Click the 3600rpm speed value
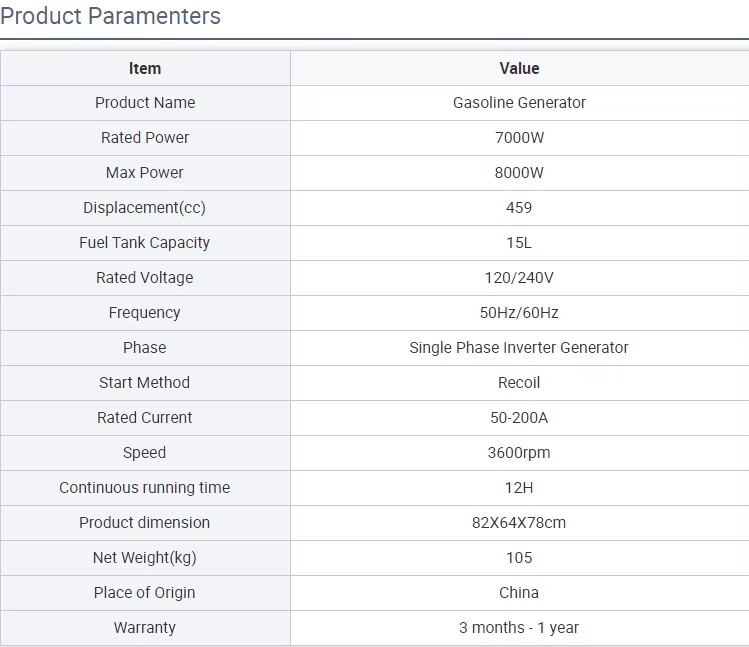Screen dimensions: 749x647 coord(519,453)
